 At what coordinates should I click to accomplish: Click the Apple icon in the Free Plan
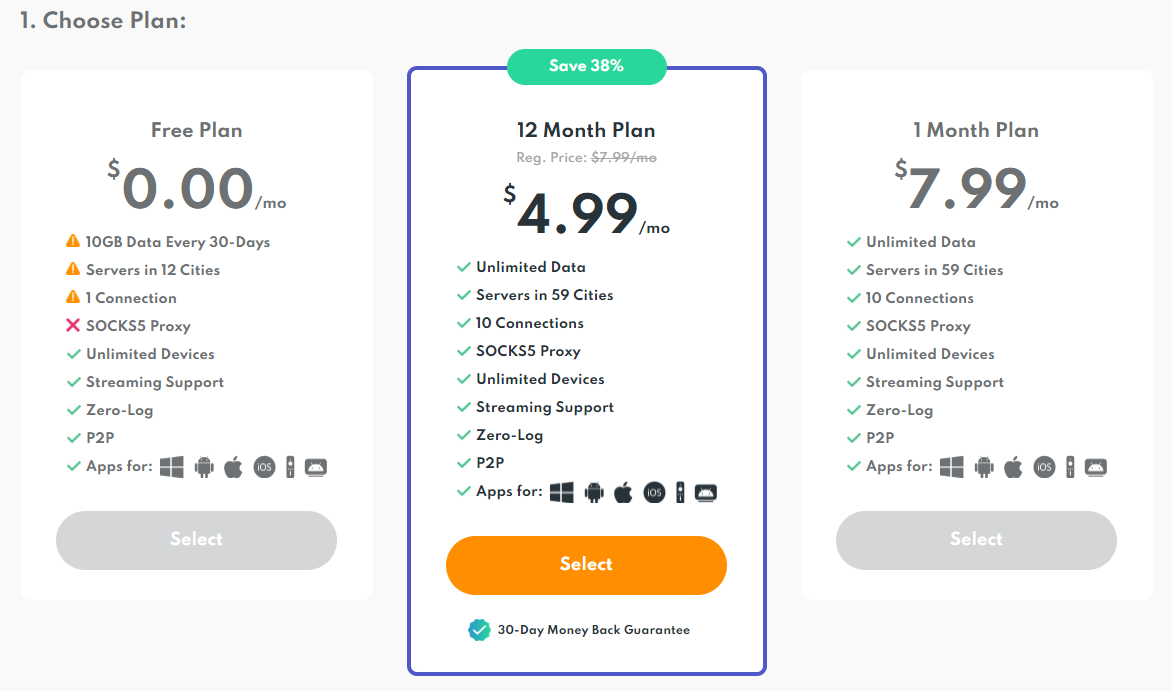click(x=233, y=467)
